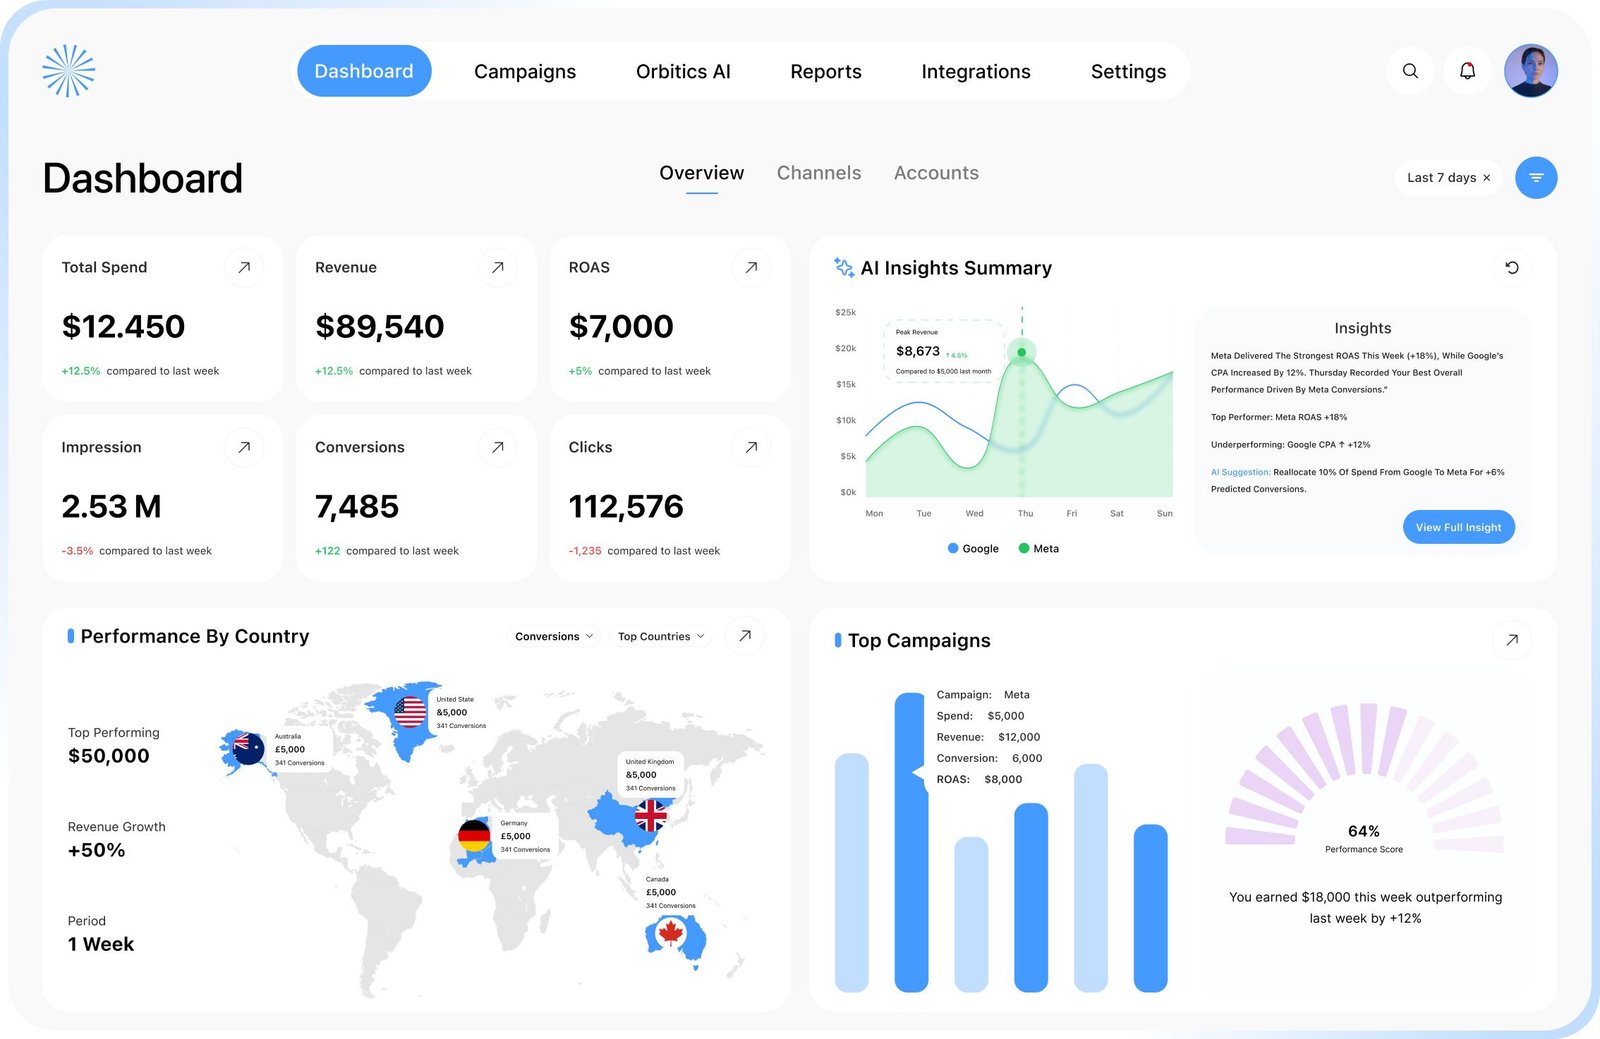Screen dimensions: 1600x1039
Task: Open the Orbitics AI nav tab
Action: click(683, 71)
